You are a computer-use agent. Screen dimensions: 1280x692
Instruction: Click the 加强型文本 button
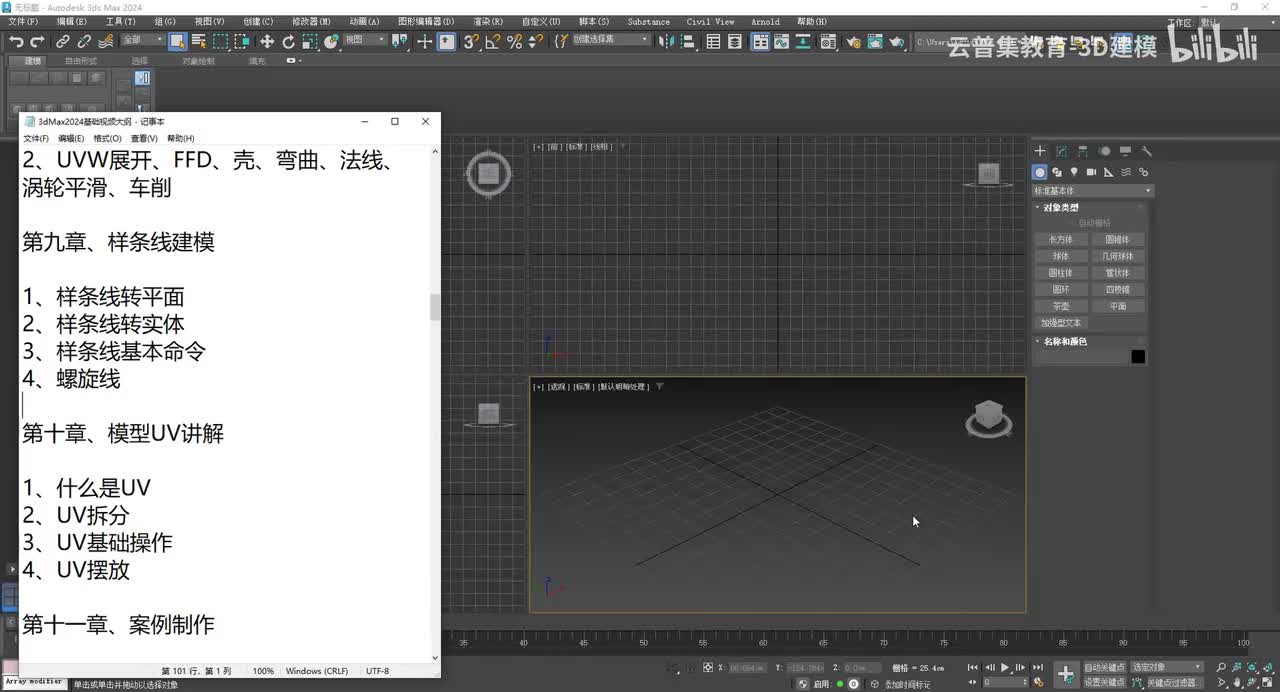pyautogui.click(x=1061, y=323)
